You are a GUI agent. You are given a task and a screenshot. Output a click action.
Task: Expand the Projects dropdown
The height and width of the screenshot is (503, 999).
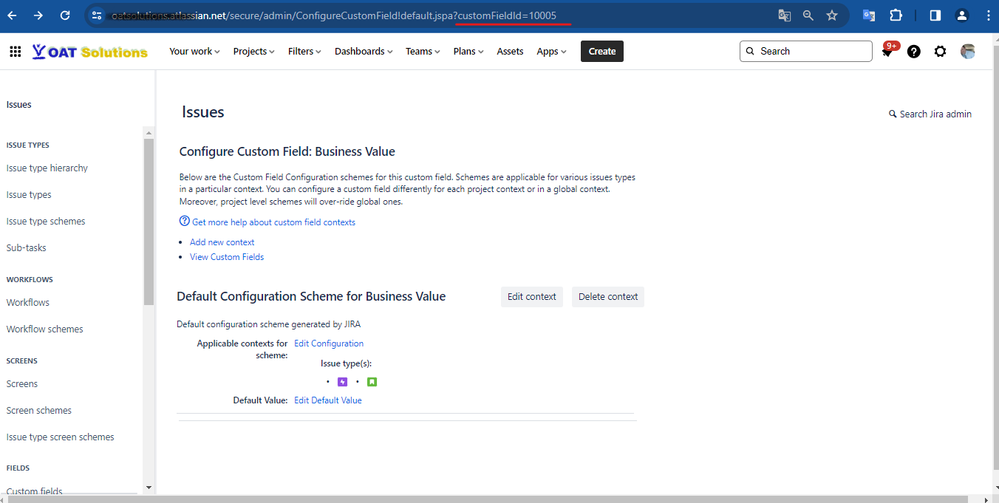254,52
